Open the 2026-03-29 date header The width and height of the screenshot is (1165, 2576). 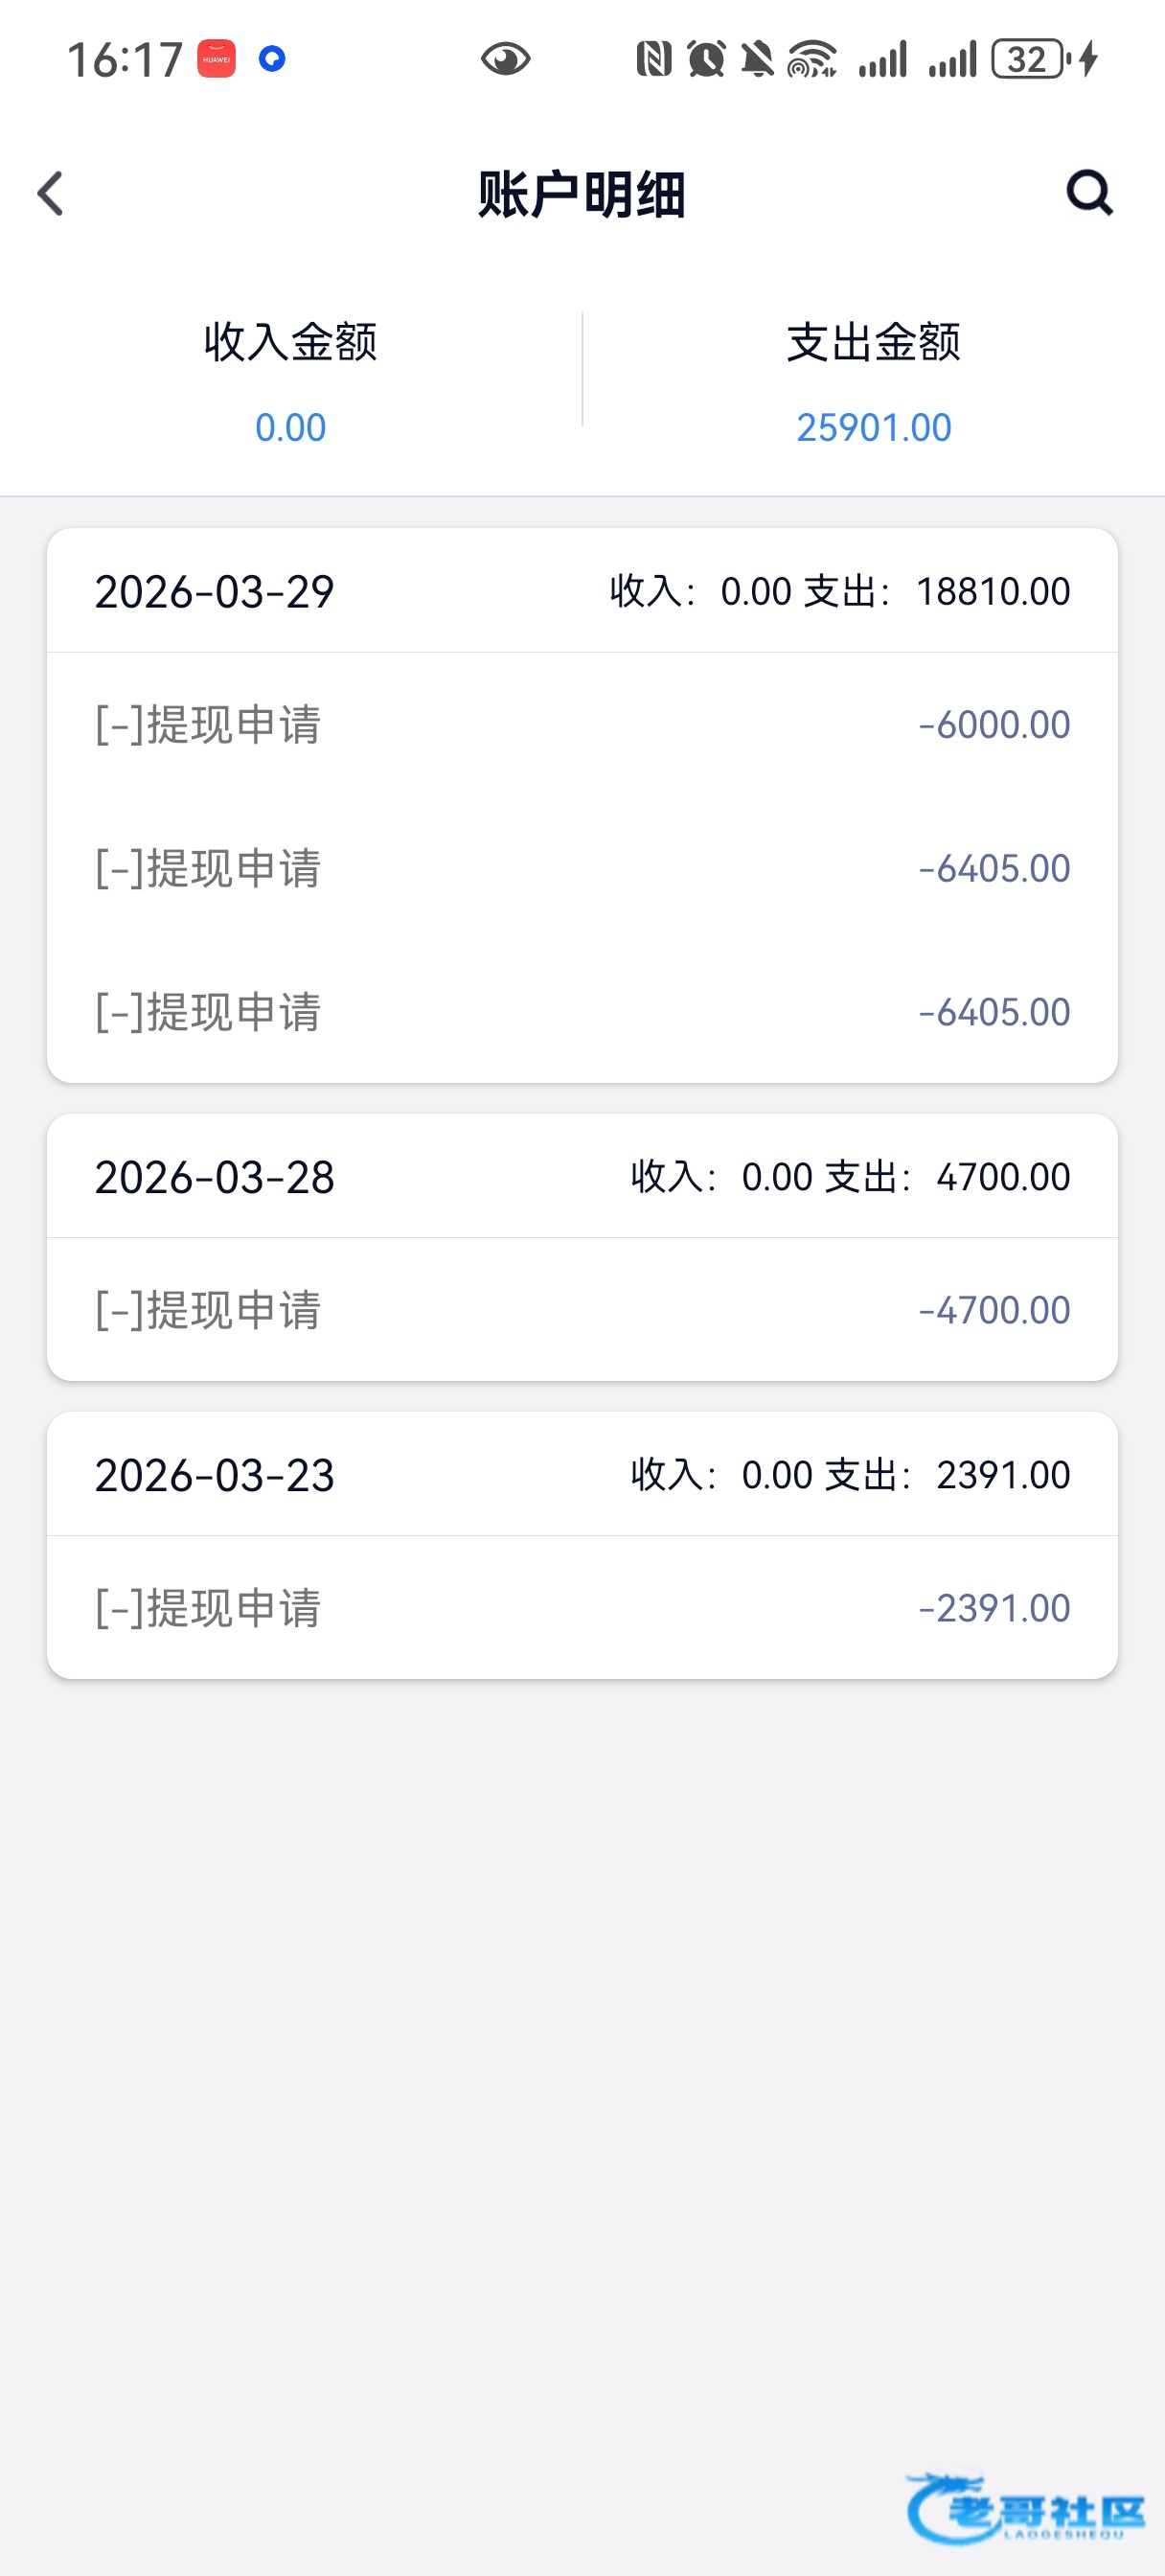coord(582,591)
